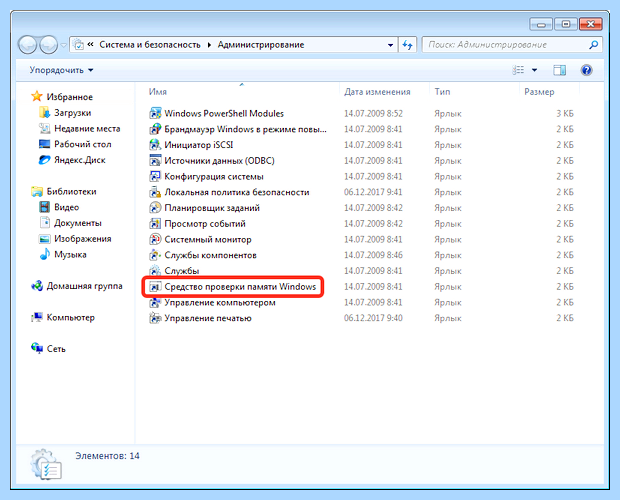
Task: Click date 14.07.2009 8:52
Action: [373, 113]
